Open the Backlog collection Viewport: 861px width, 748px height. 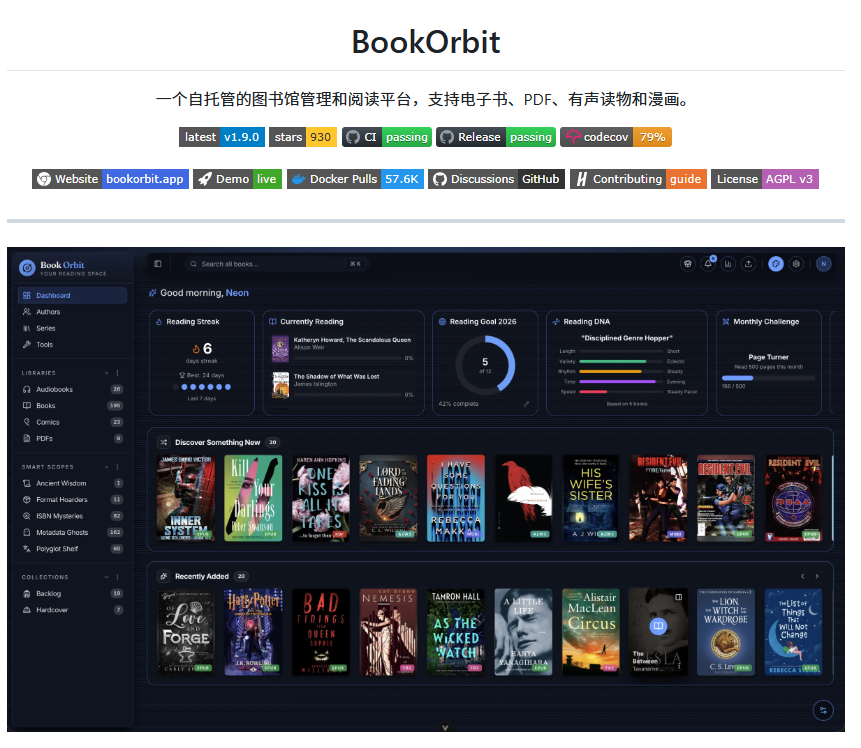(x=72, y=594)
